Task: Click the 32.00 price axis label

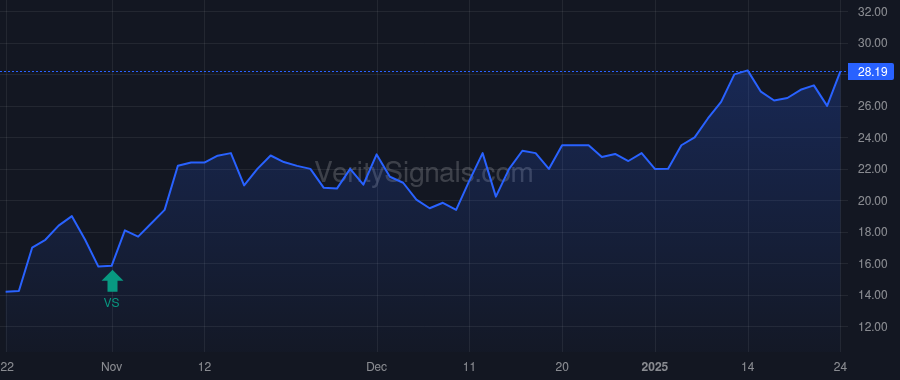Action: [872, 12]
